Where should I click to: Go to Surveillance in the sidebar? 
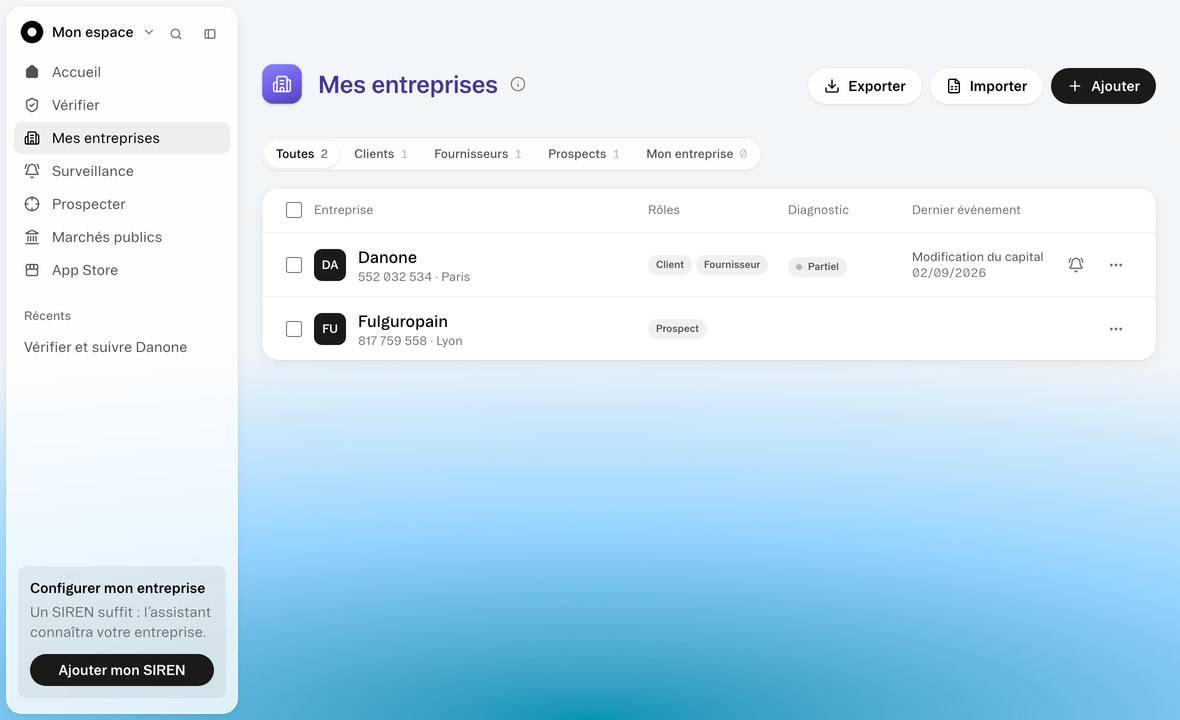(122, 172)
